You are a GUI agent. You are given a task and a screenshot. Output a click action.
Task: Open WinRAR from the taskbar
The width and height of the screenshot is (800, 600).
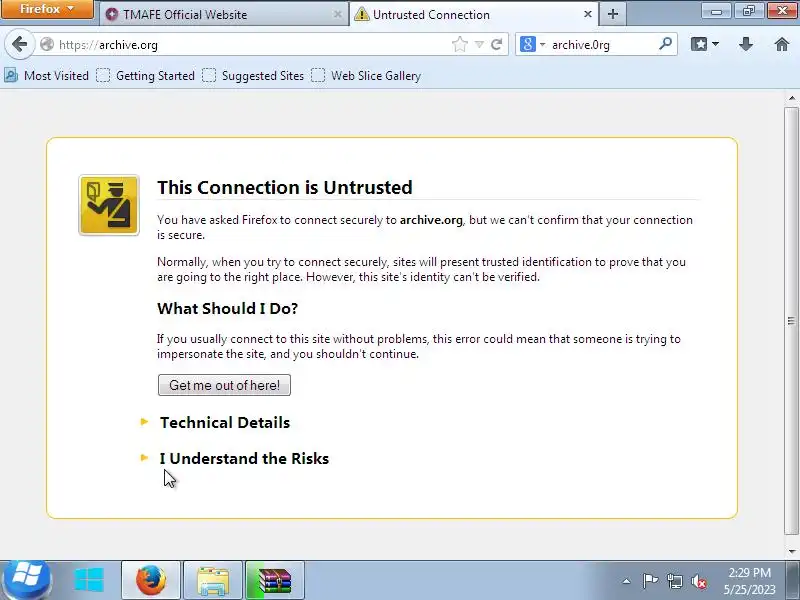tap(275, 580)
